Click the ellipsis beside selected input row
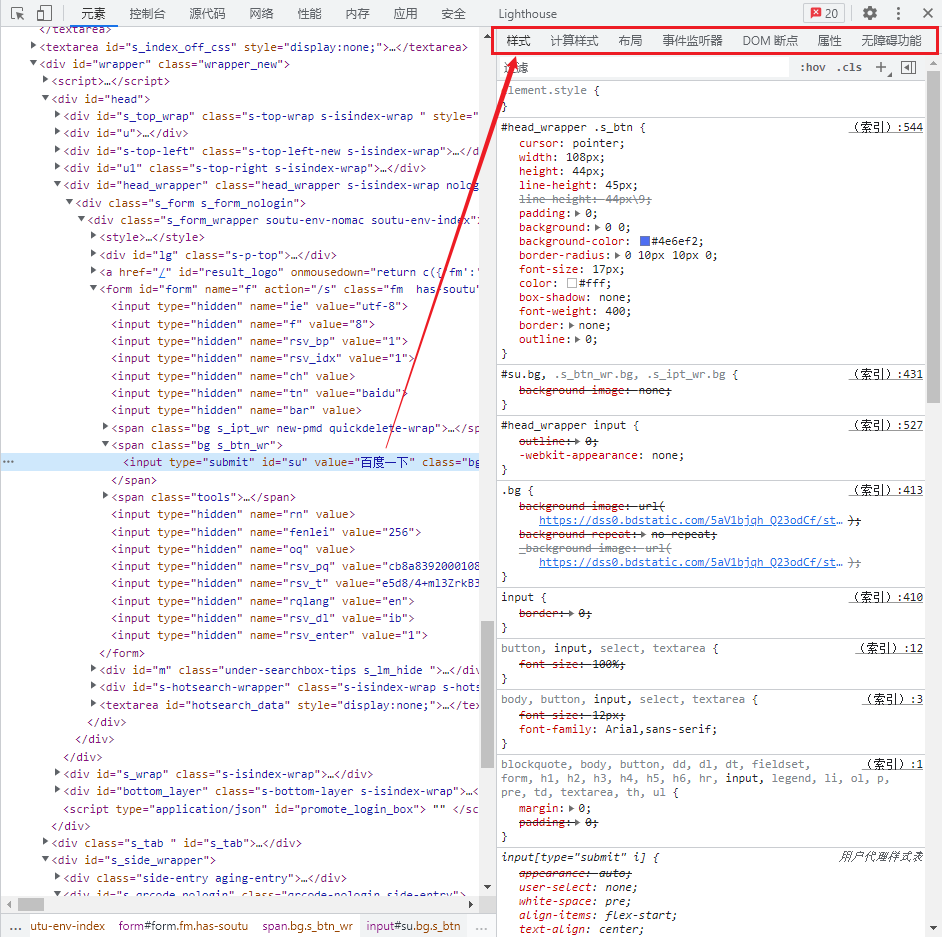Viewport: 942px width, 937px height. click(8, 462)
